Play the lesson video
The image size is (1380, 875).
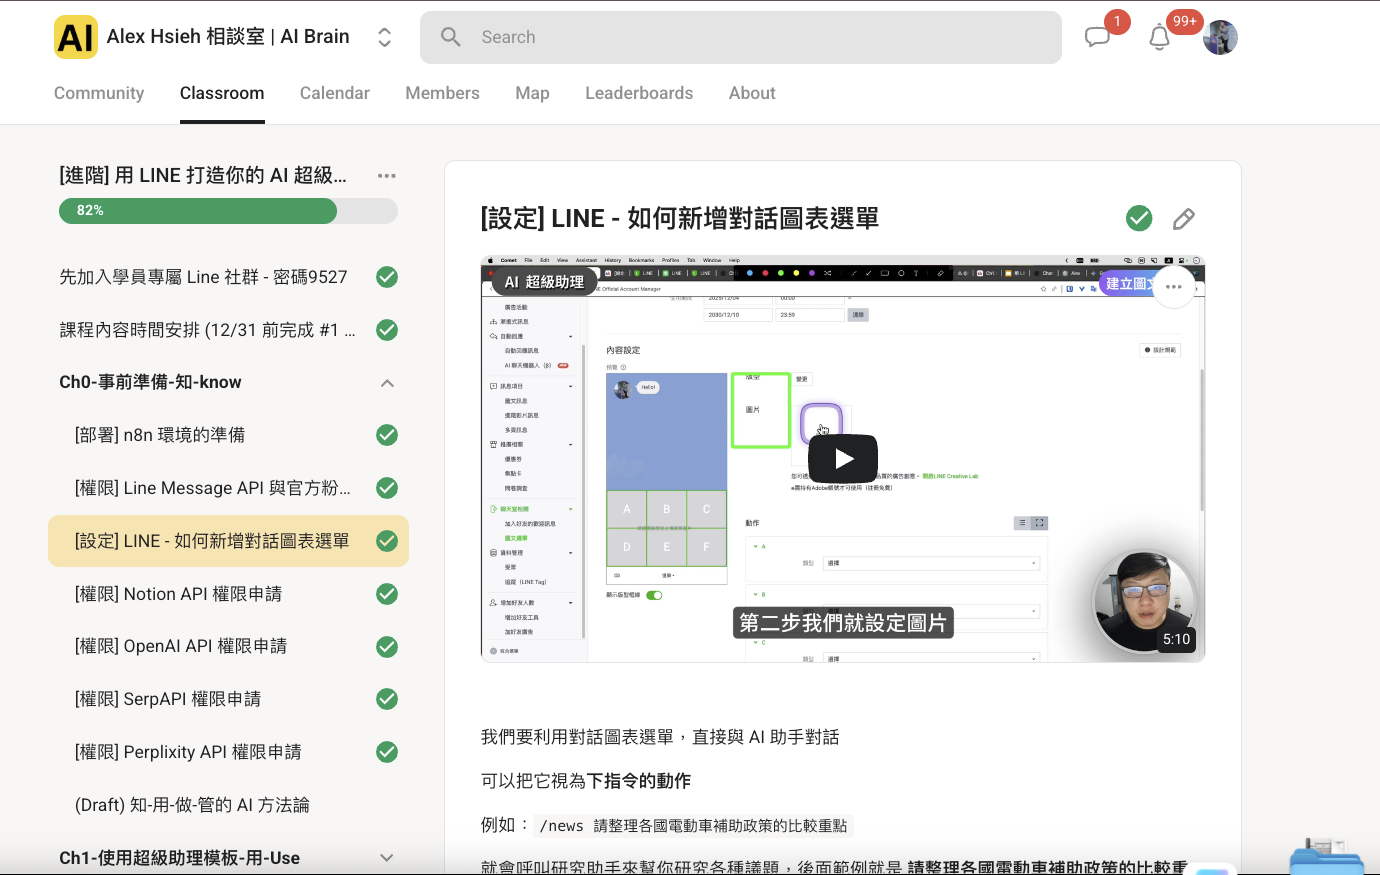click(843, 459)
